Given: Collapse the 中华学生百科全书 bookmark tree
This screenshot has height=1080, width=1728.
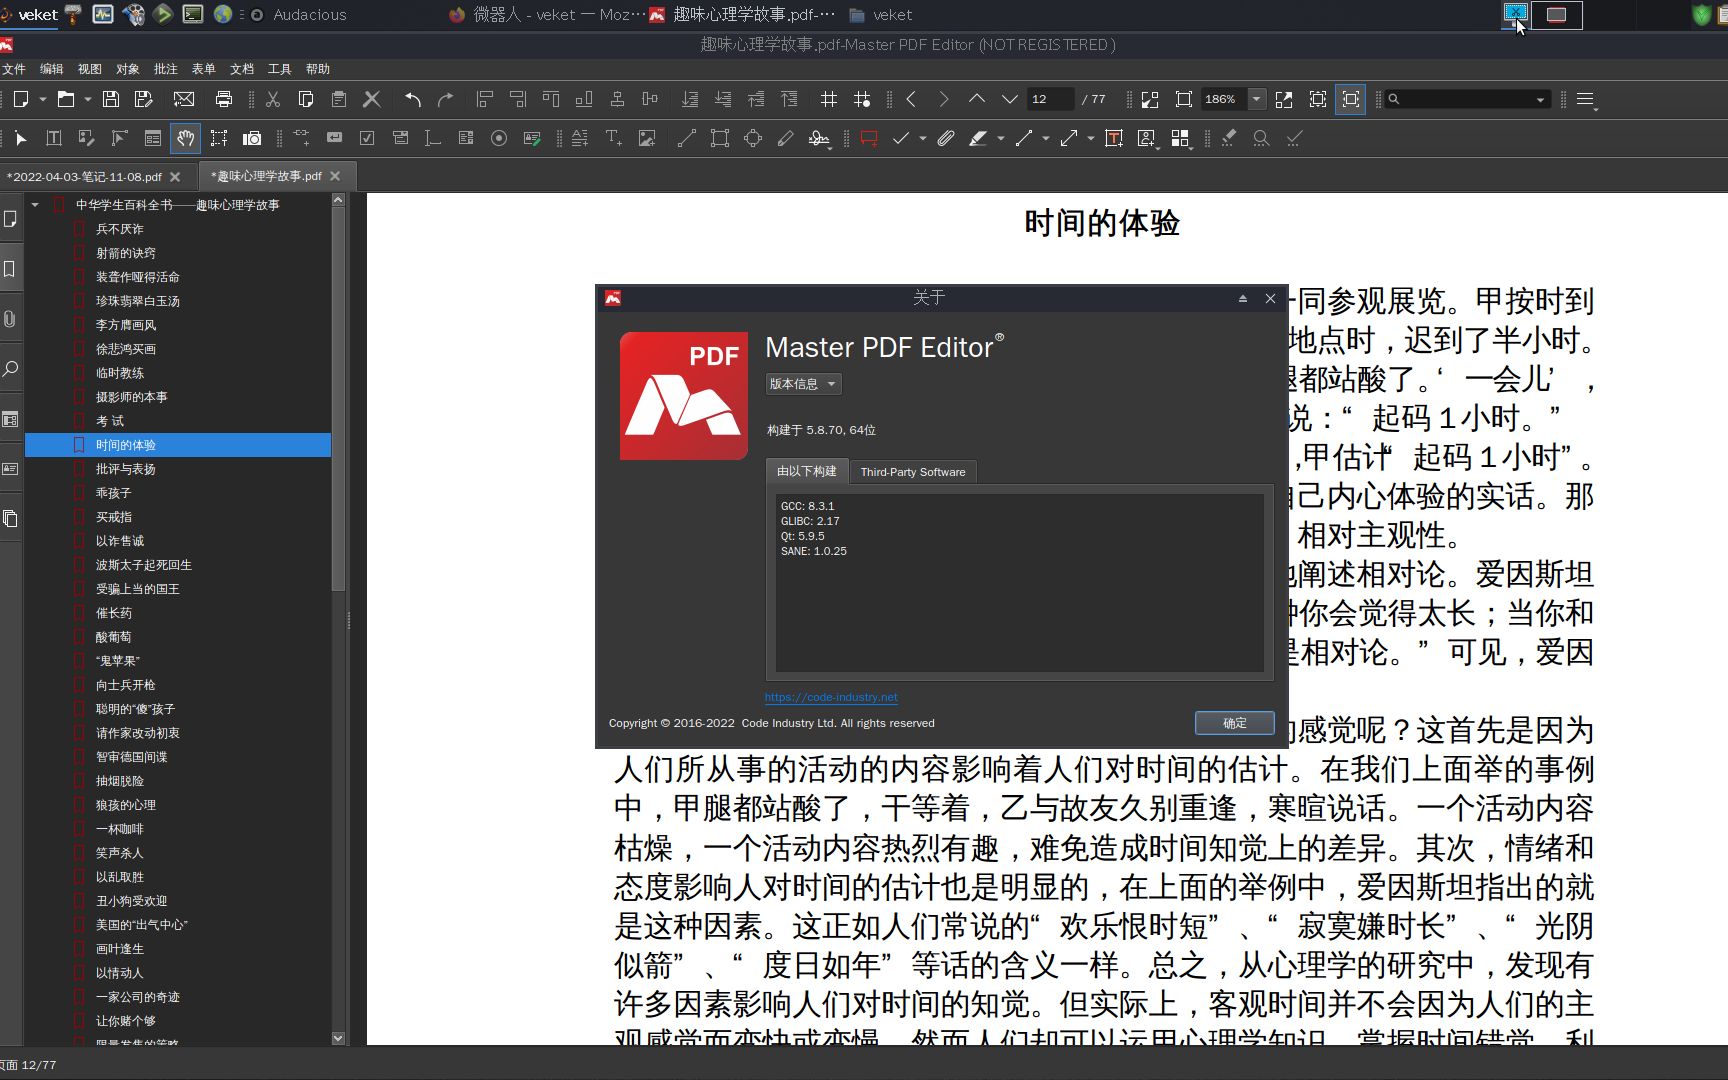Looking at the screenshot, I should pos(35,205).
